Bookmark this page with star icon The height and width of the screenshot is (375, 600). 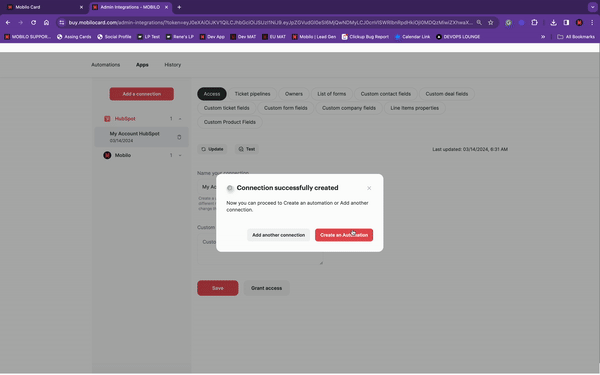point(491,23)
